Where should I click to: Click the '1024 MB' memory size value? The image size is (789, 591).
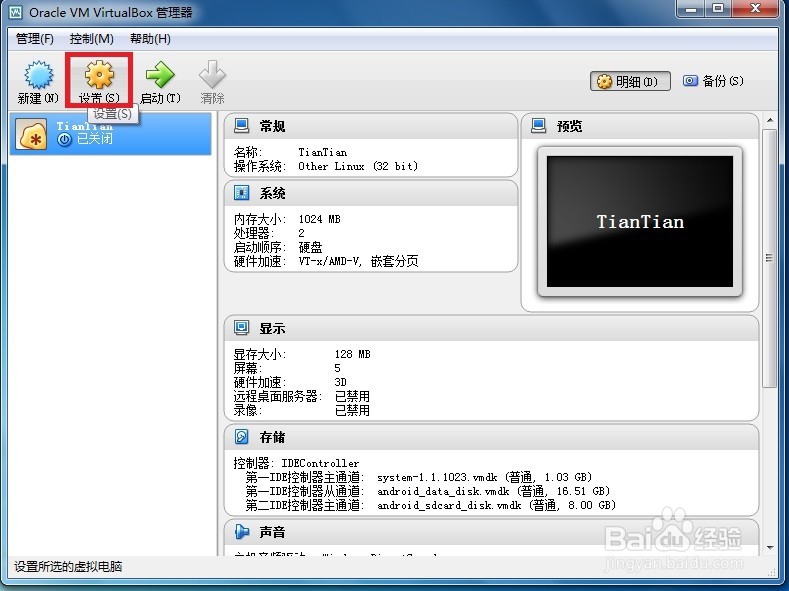coord(320,219)
